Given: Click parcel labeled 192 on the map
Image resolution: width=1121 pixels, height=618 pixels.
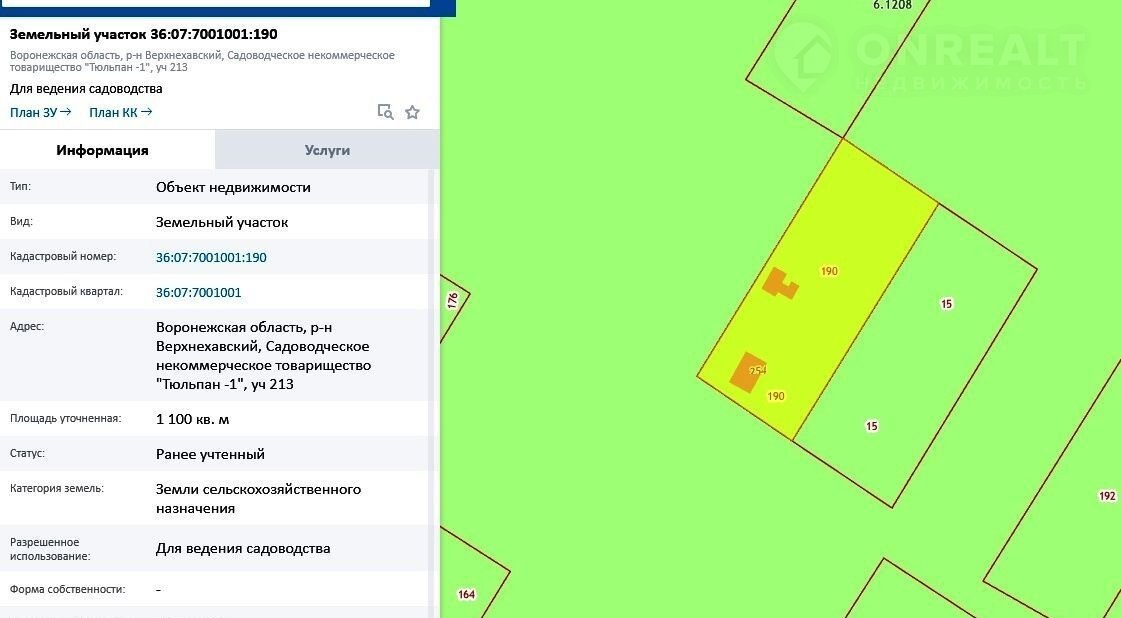Looking at the screenshot, I should (x=1106, y=496).
